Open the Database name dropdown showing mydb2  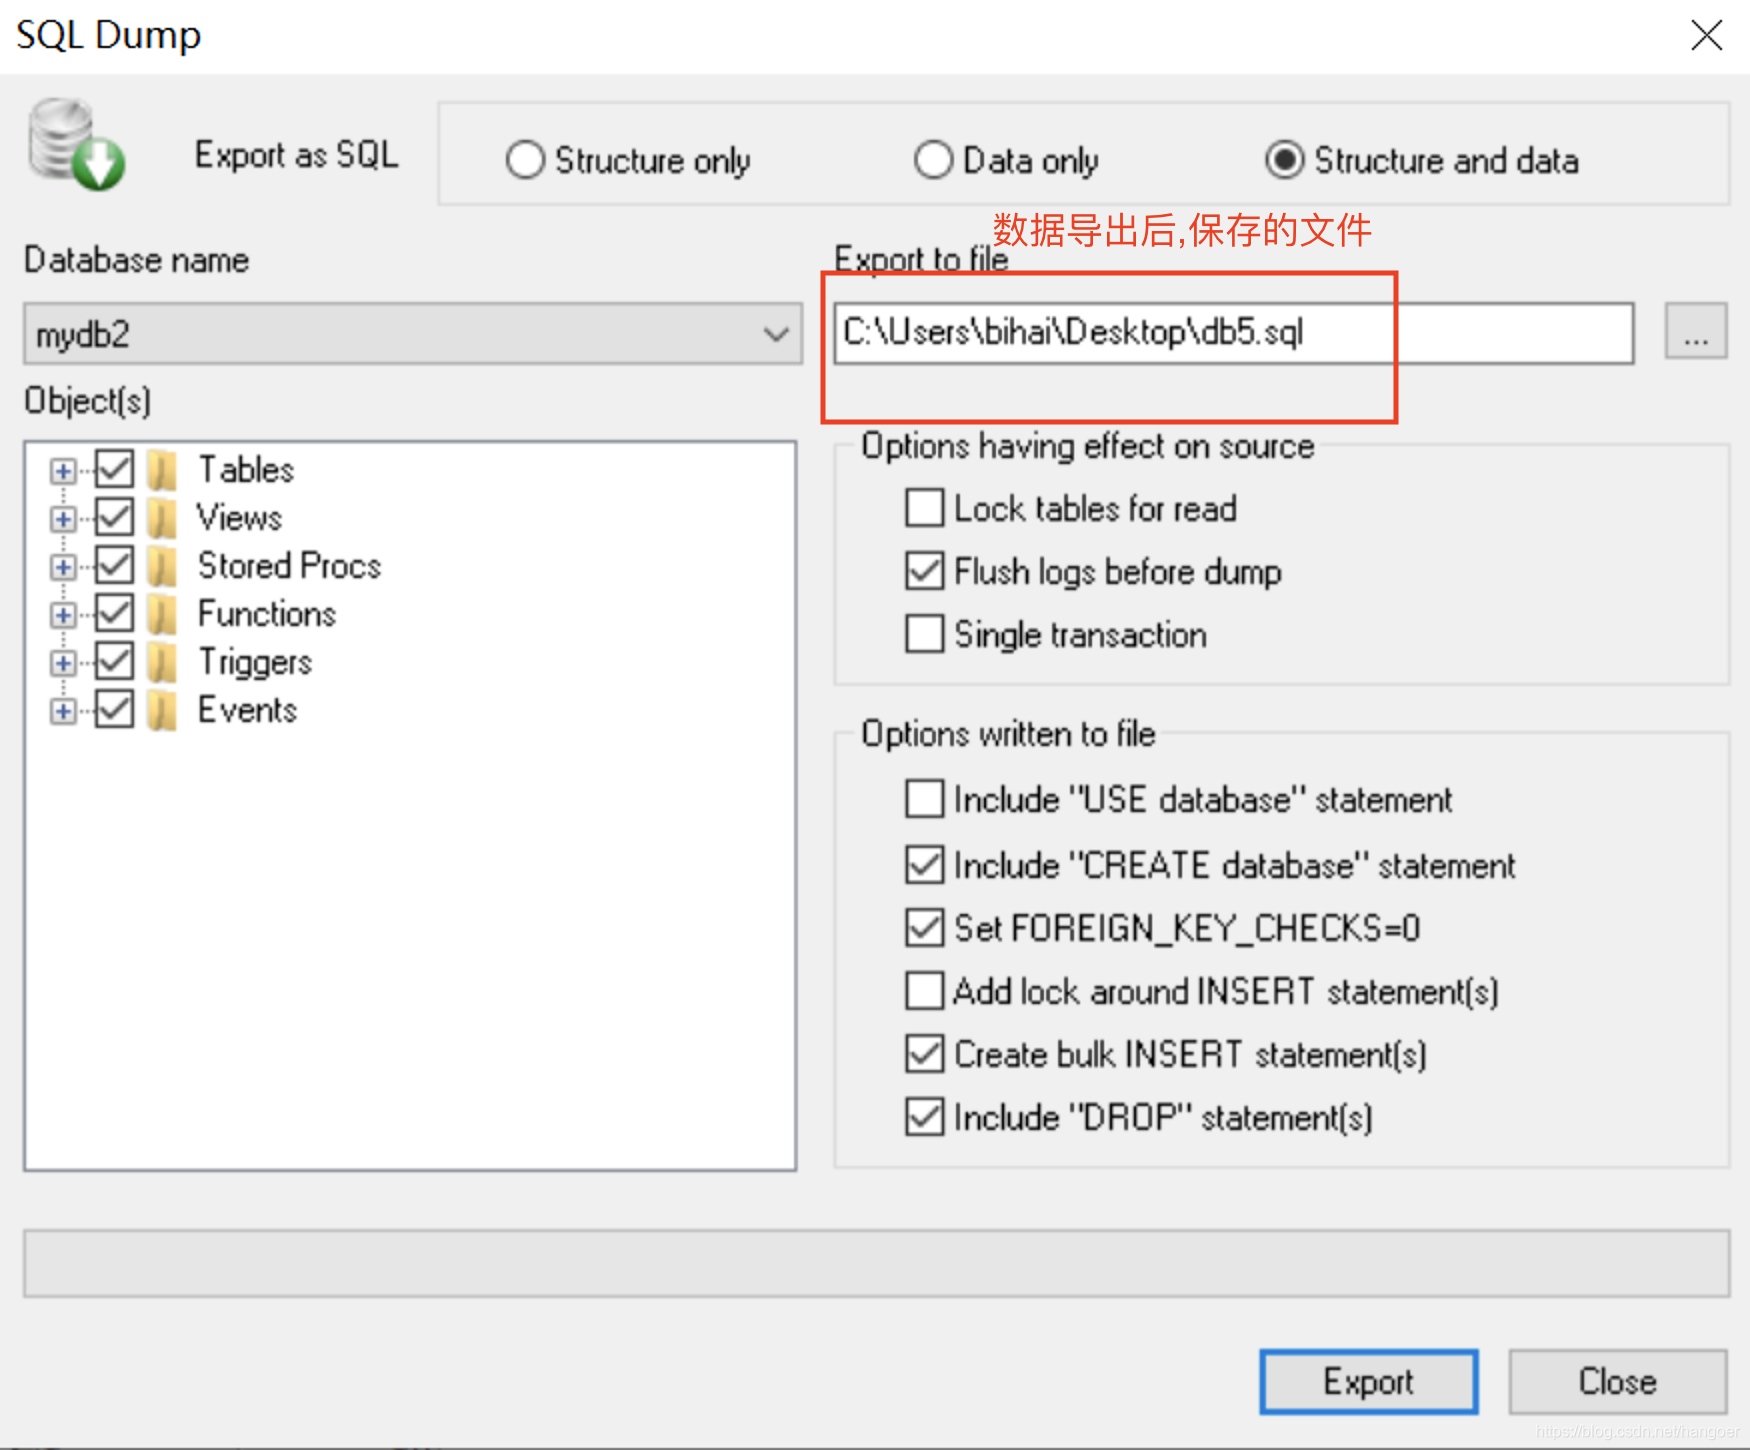tap(413, 334)
